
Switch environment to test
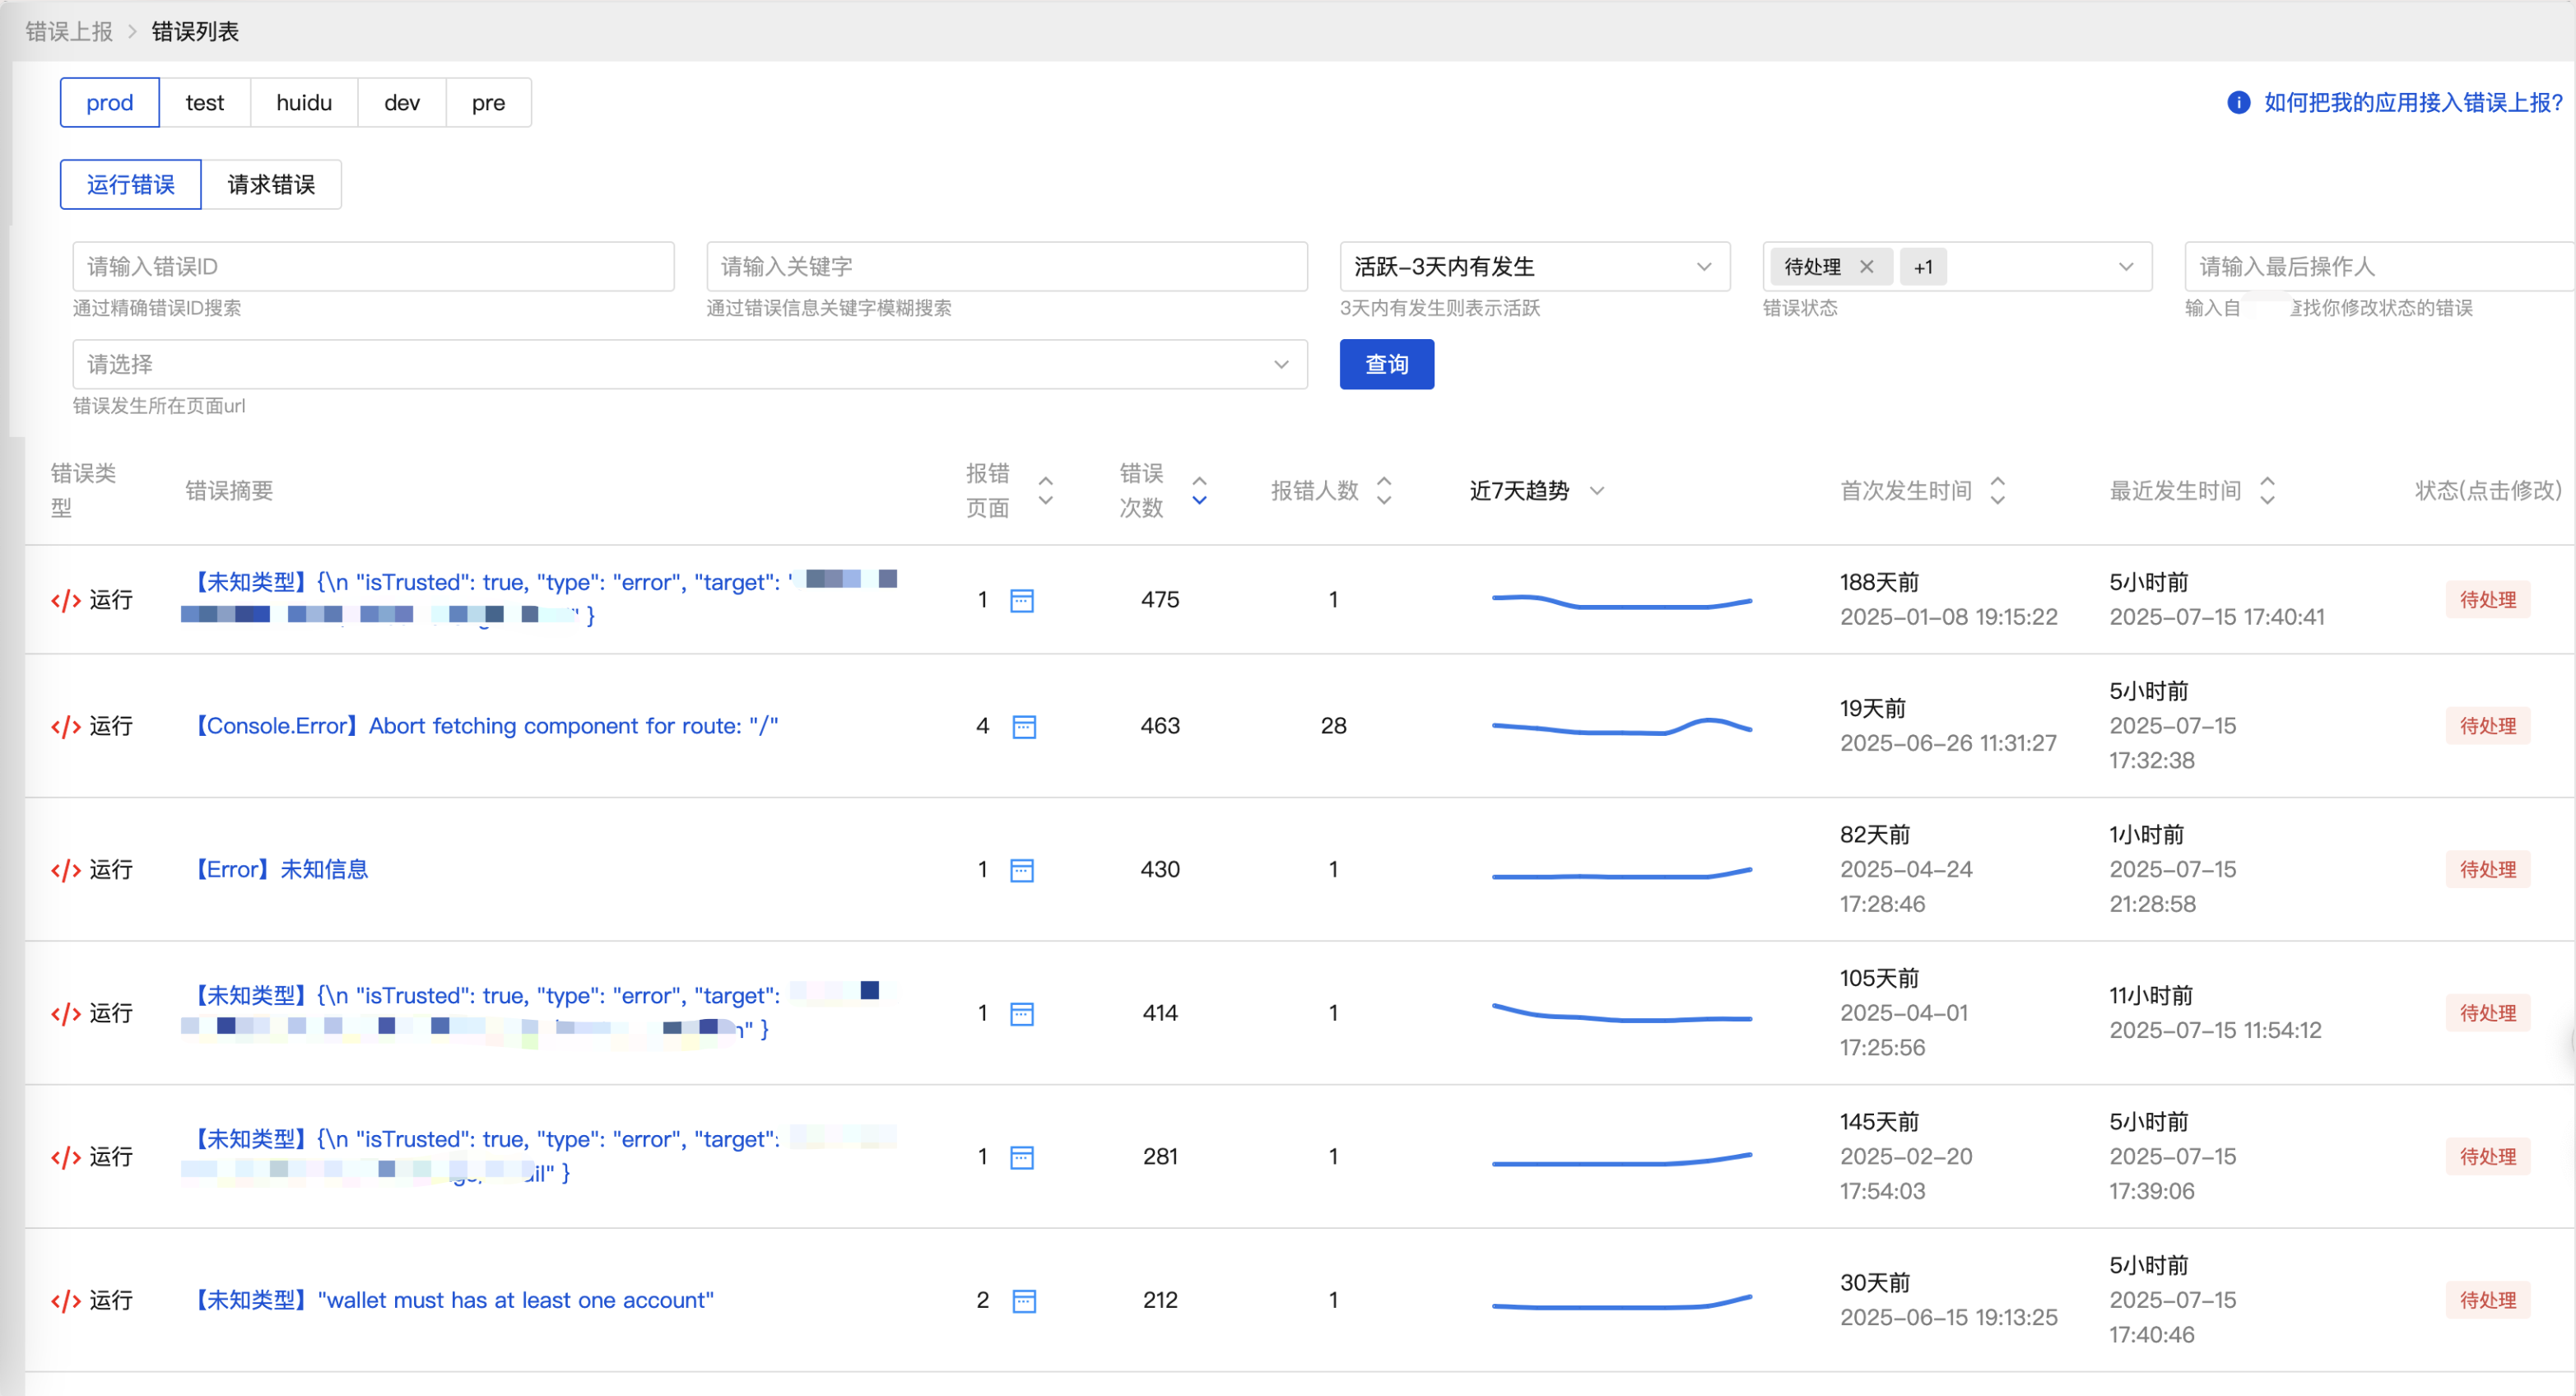[204, 103]
